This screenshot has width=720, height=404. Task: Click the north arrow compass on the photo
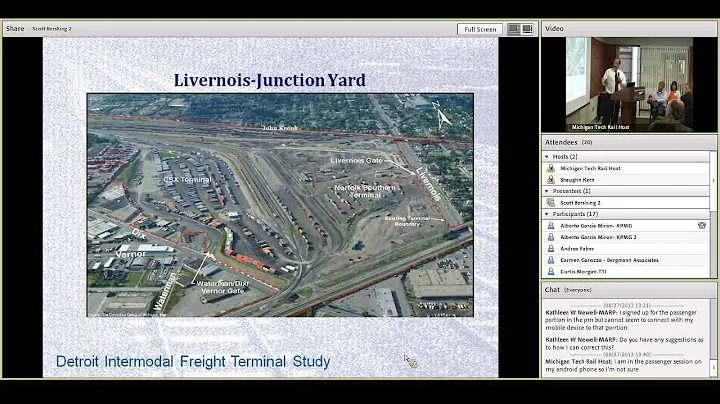click(x=441, y=115)
